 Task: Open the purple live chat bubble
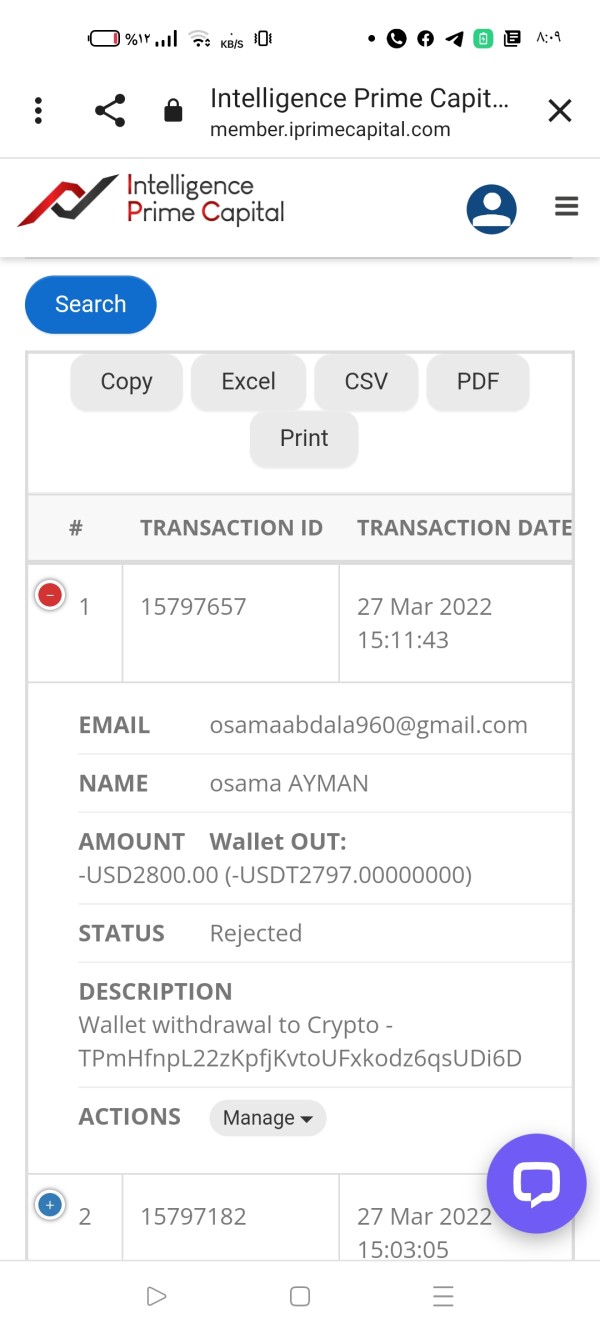coord(536,1183)
